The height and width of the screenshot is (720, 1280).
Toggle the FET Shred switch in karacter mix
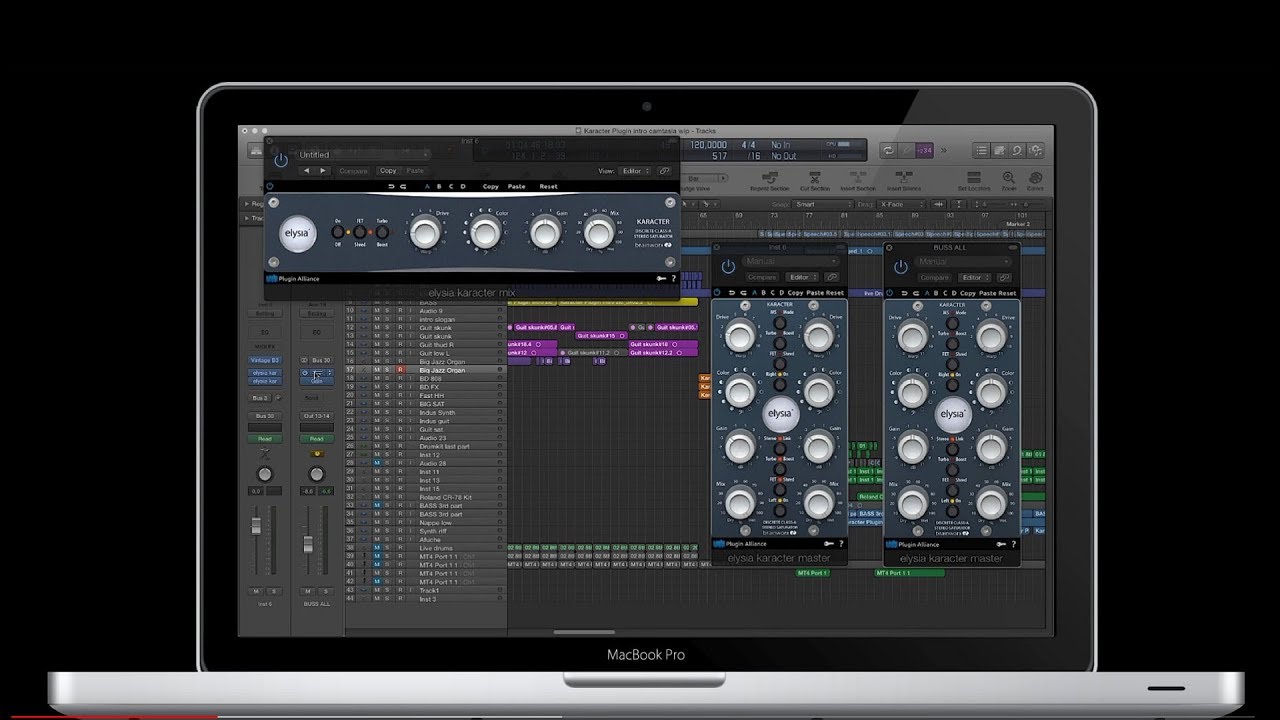360,233
